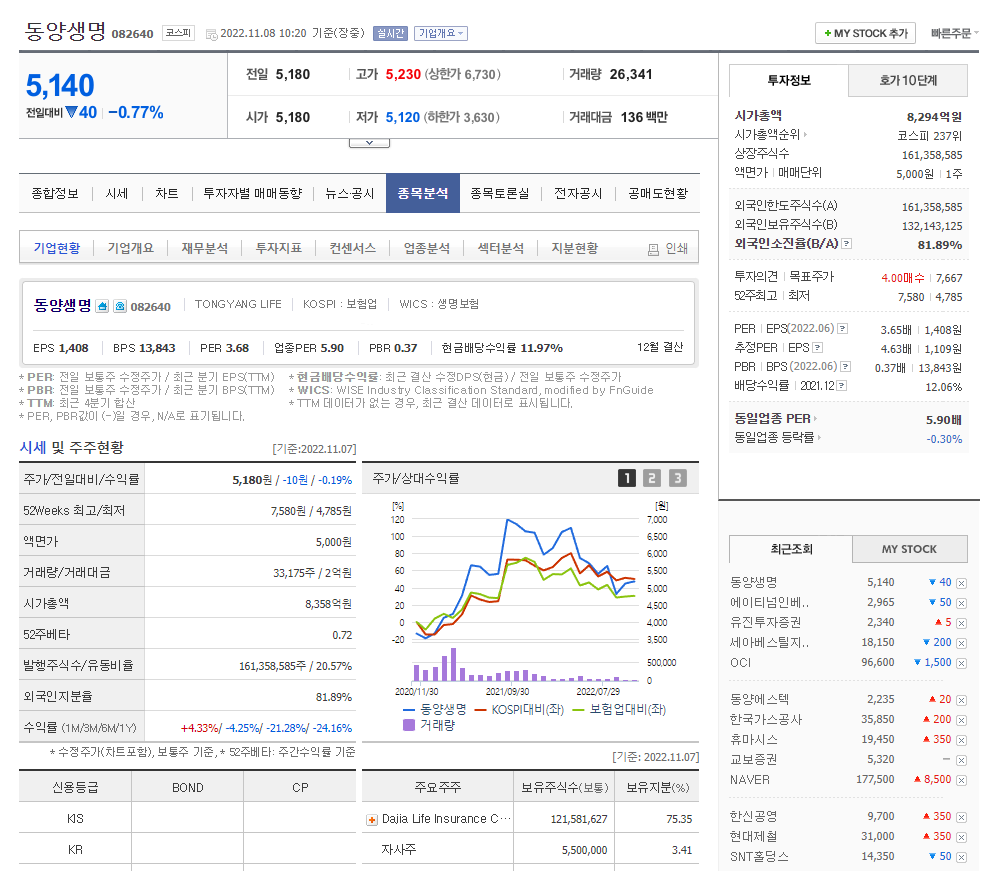The width and height of the screenshot is (985, 871).
Task: Open the 공매도현황 tab
Action: pyautogui.click(x=658, y=193)
